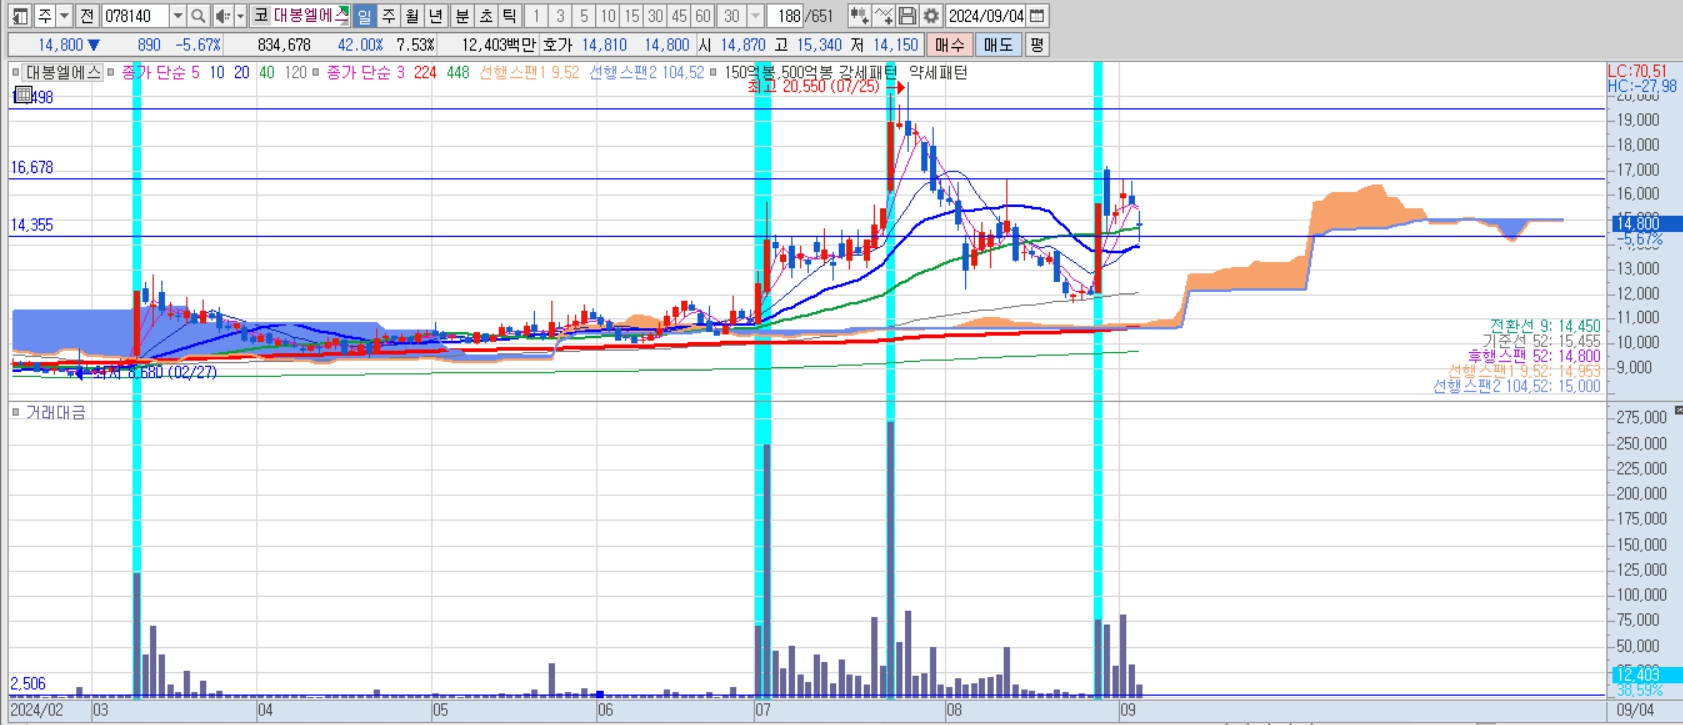The height and width of the screenshot is (725, 1683).
Task: Click the 주 selector button
Action: (44, 16)
